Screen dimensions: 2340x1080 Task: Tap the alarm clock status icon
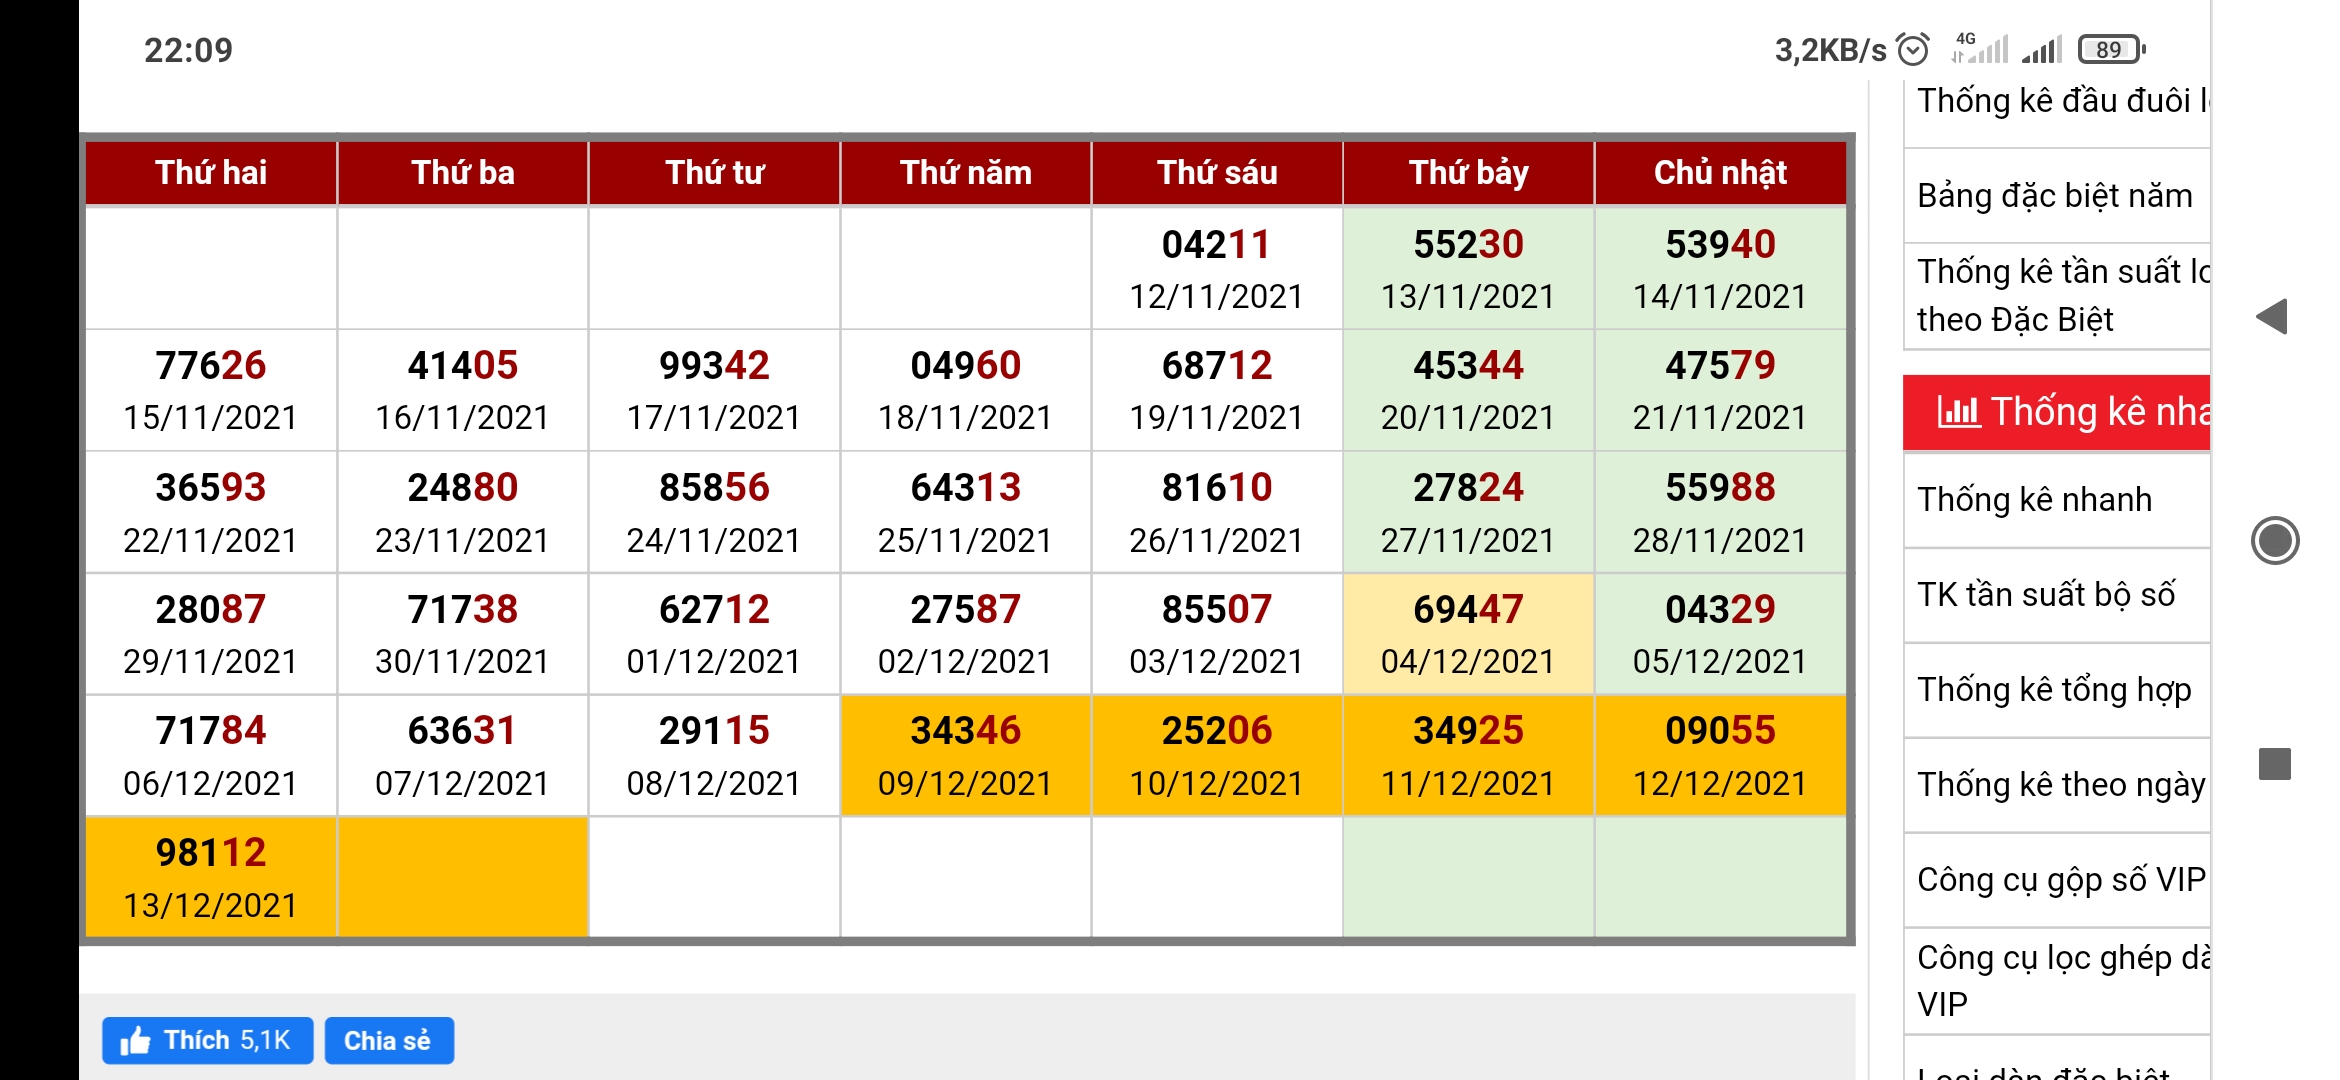(x=1913, y=49)
